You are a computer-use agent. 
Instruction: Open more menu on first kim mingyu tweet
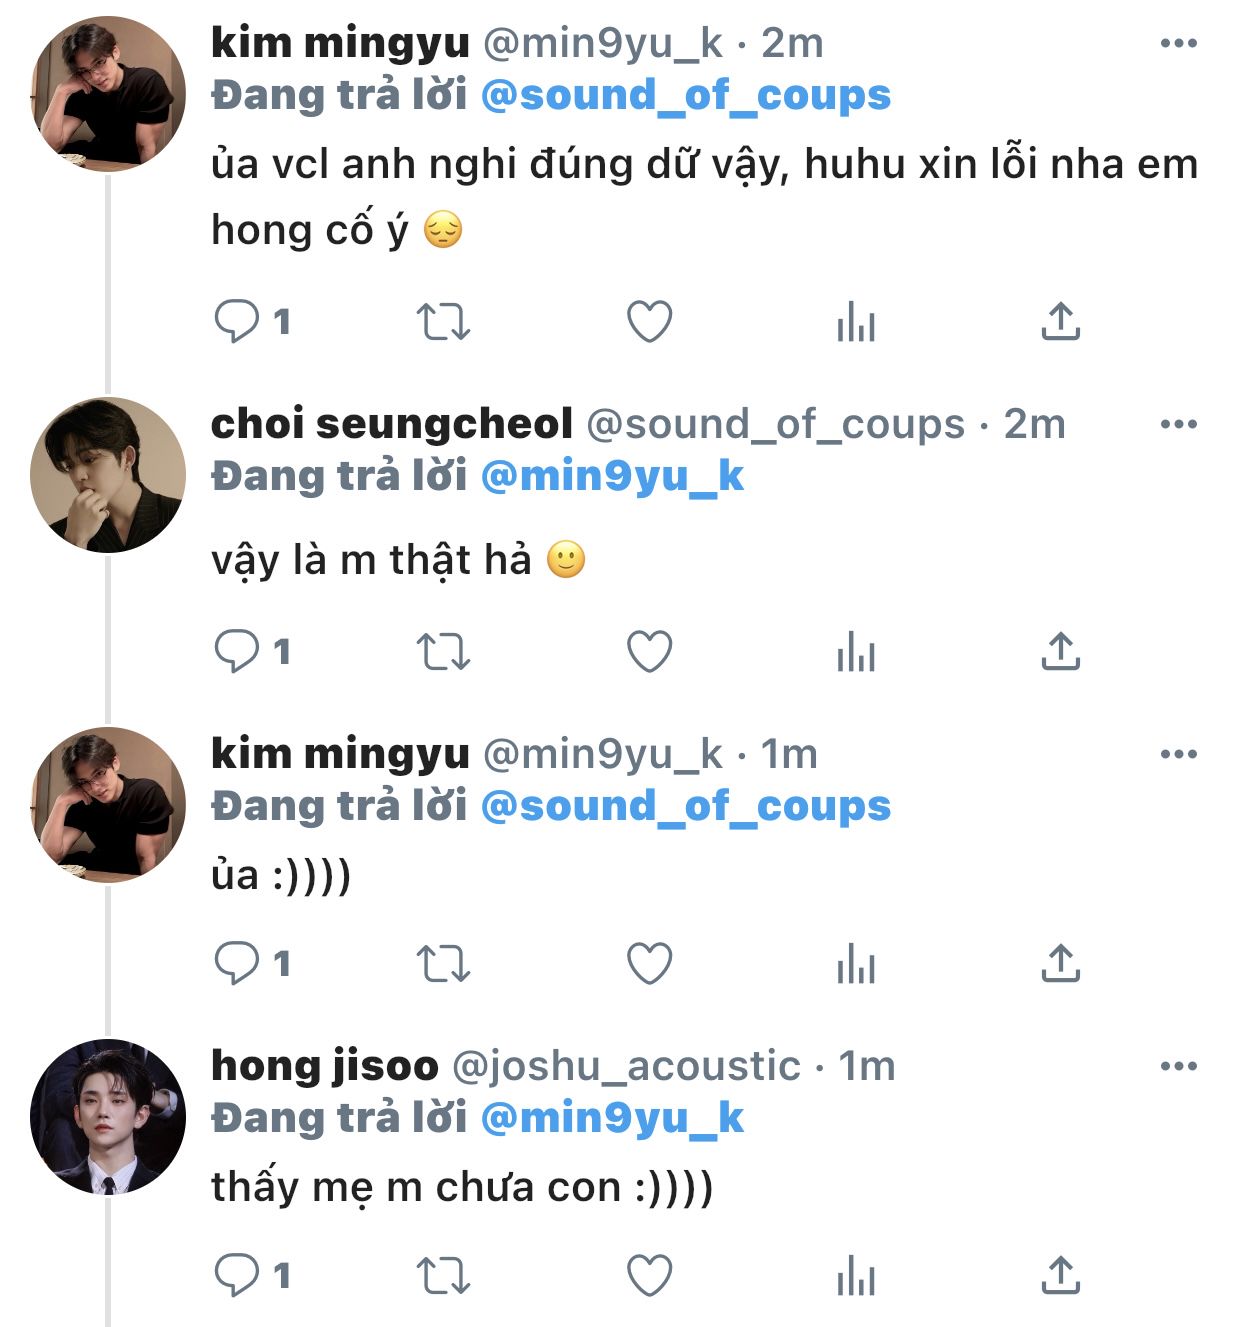pos(1178,43)
